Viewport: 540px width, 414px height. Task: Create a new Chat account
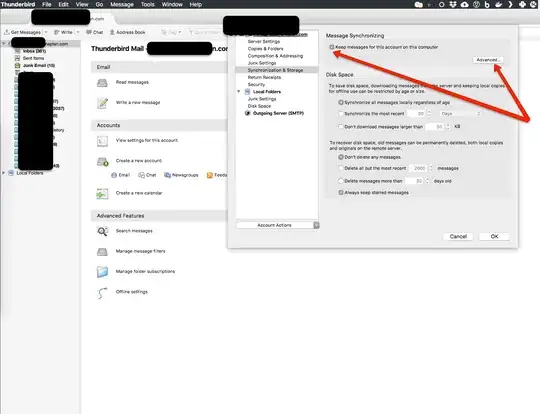pos(147,175)
